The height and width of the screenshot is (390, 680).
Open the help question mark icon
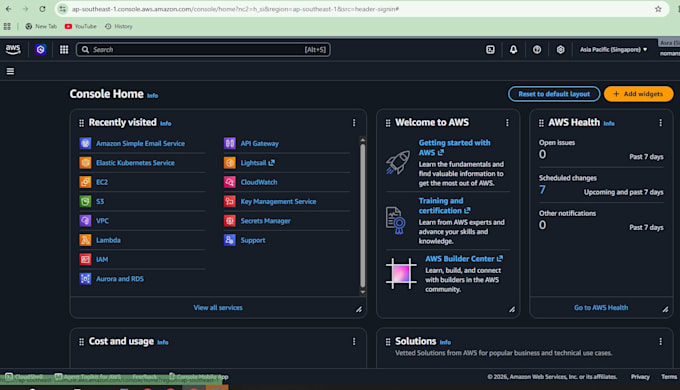click(x=537, y=49)
